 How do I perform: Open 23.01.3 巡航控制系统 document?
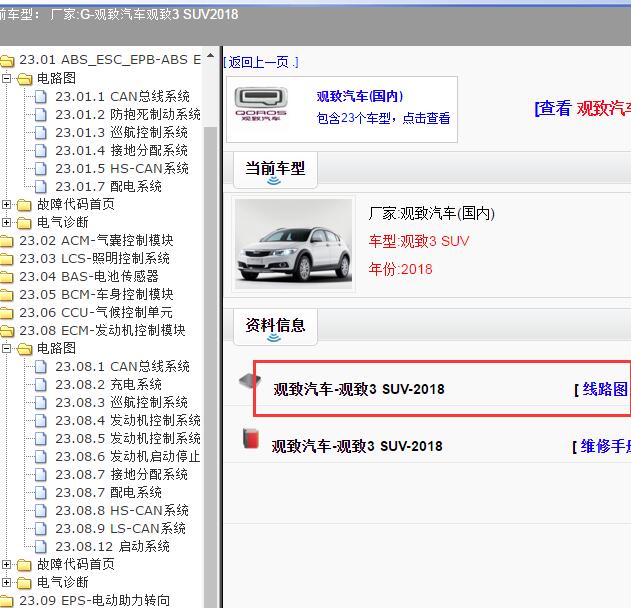click(122, 132)
